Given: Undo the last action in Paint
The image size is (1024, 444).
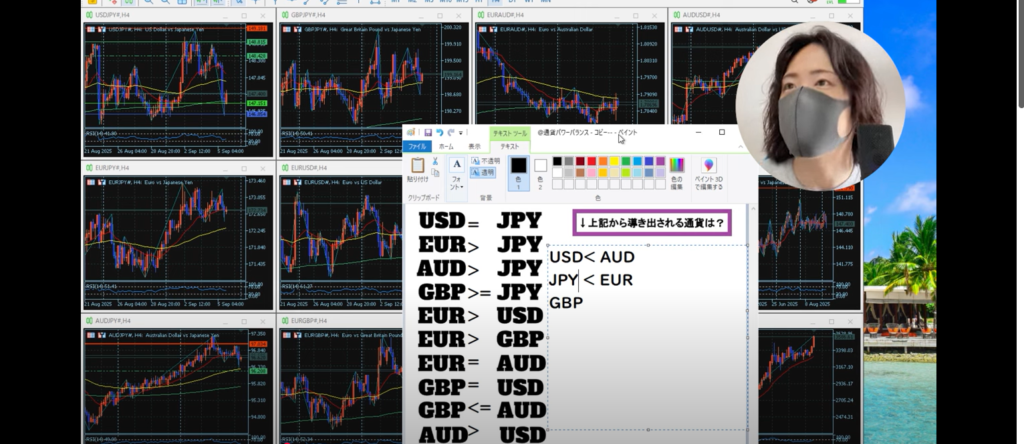Looking at the screenshot, I should point(440,133).
